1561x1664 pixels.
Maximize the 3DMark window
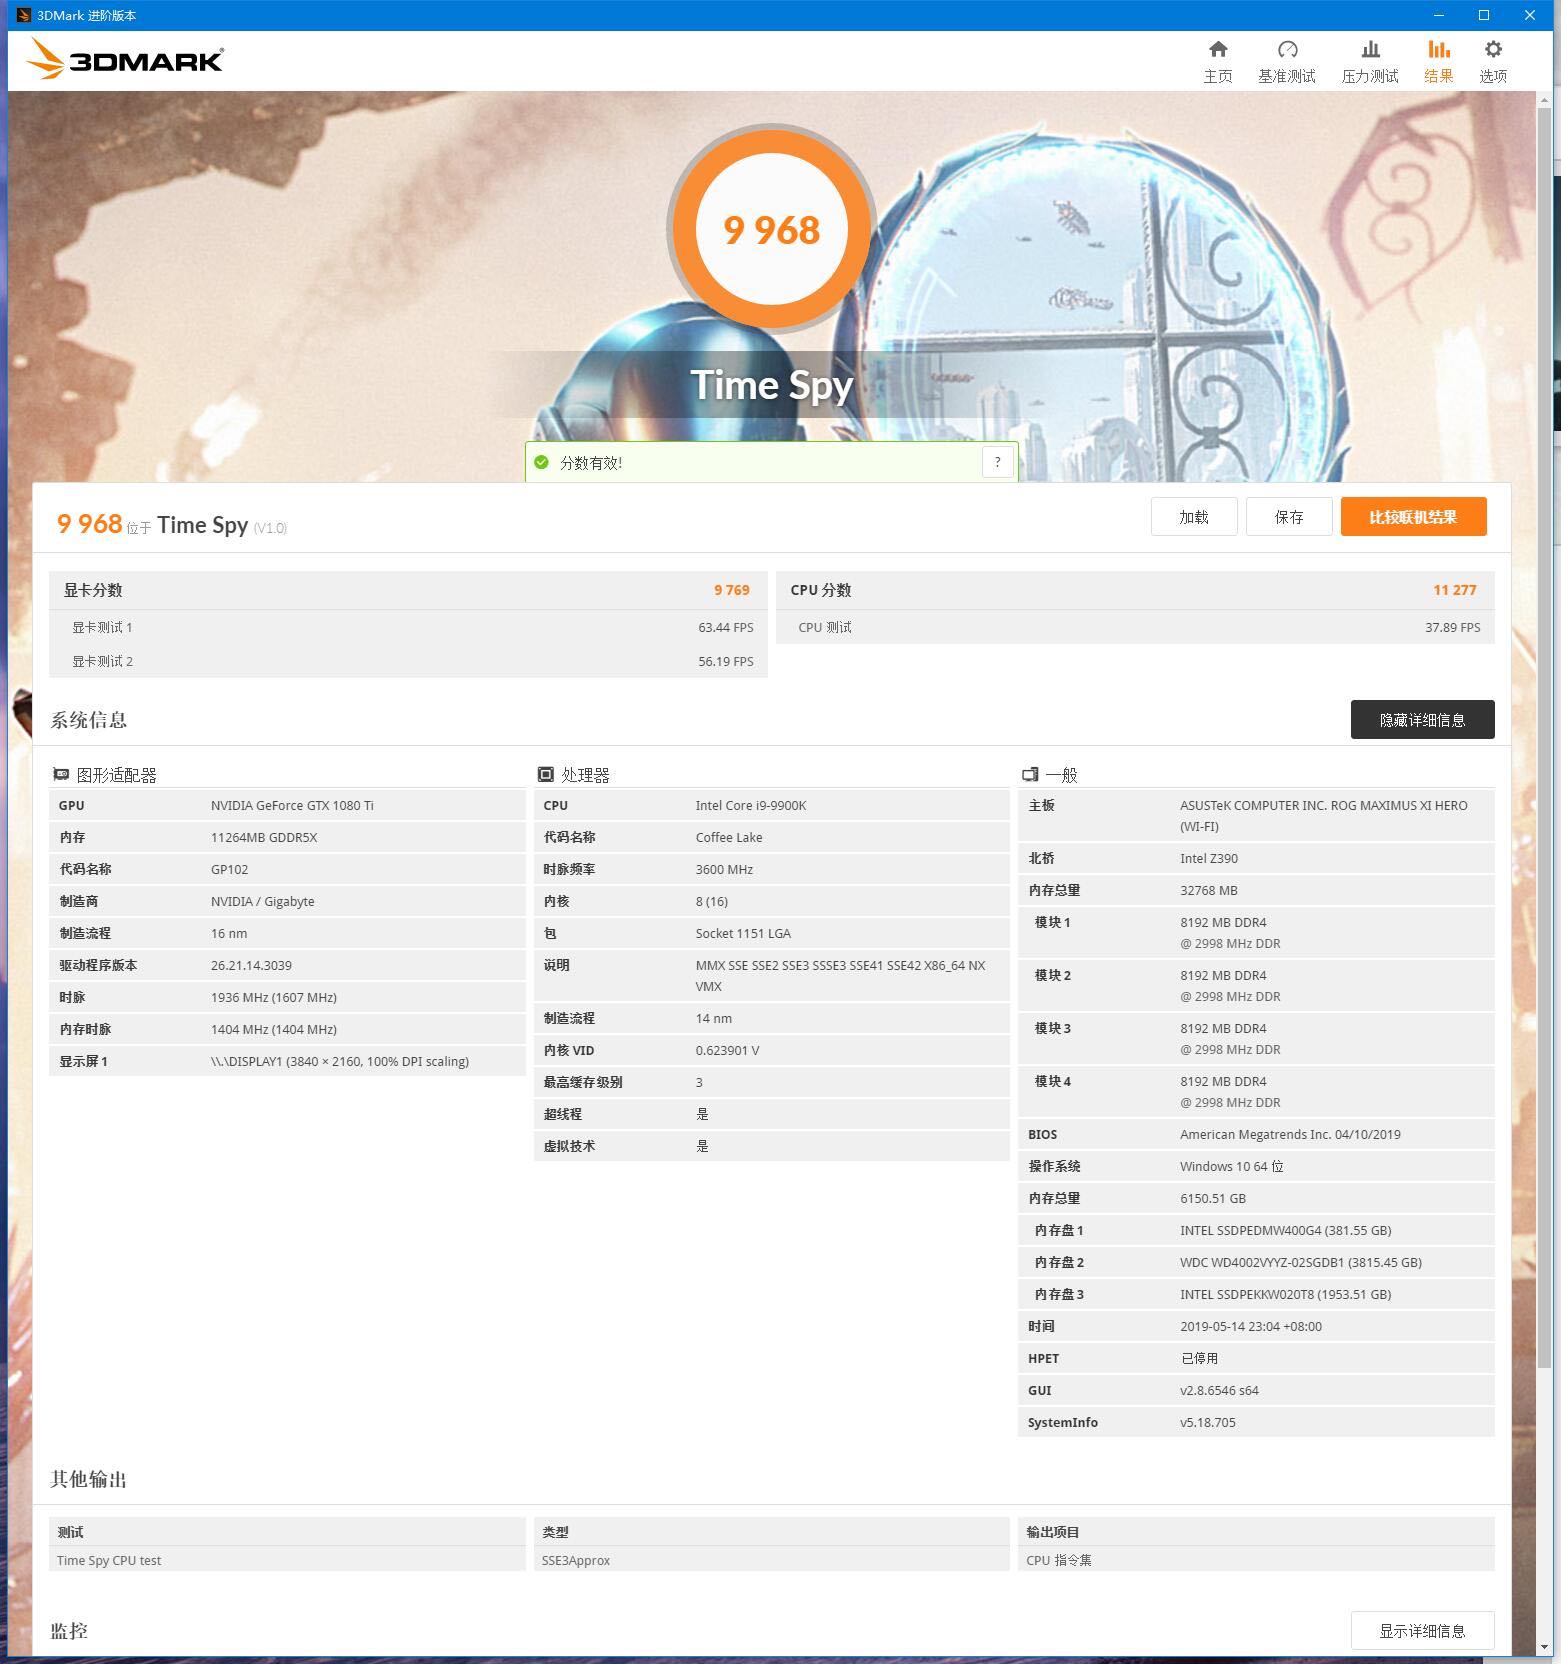click(1484, 15)
